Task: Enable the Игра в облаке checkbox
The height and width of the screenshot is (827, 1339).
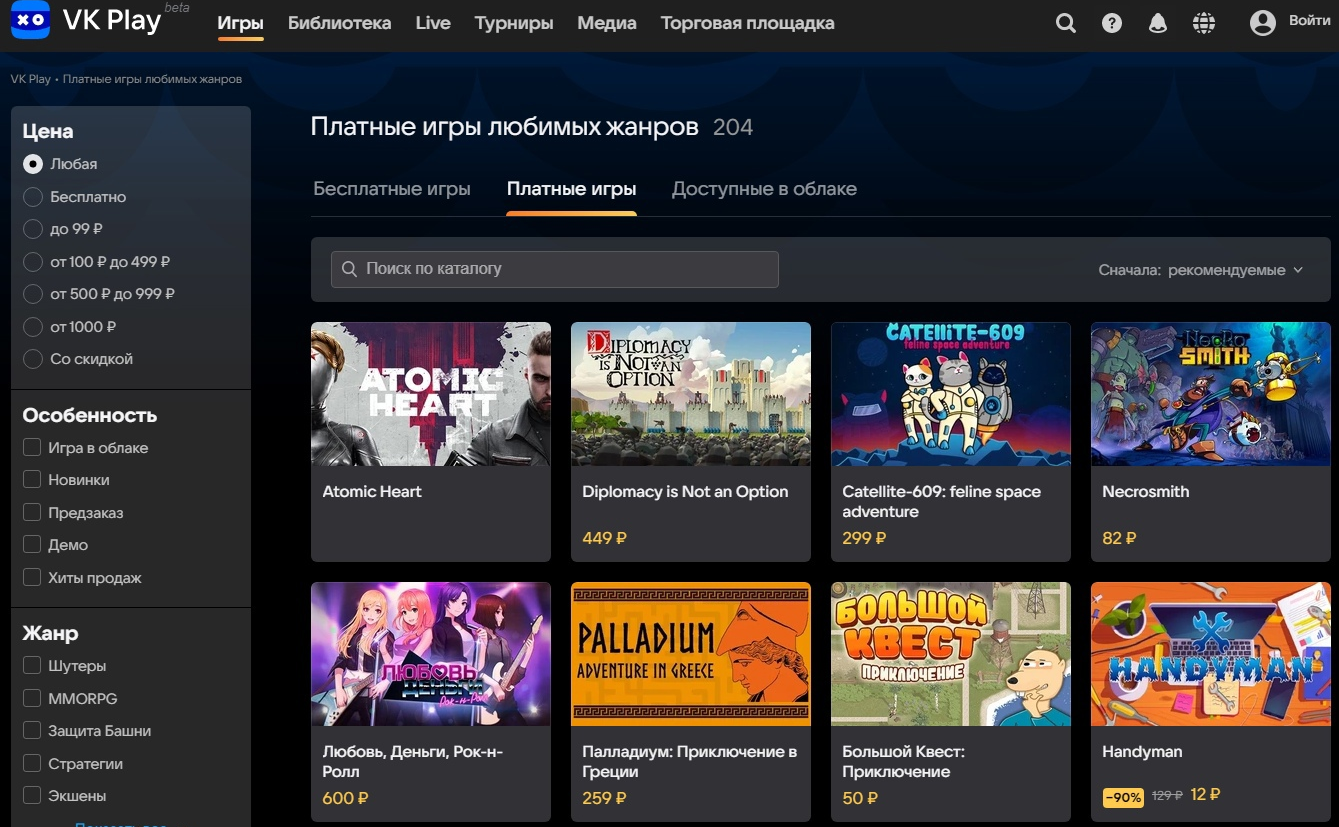Action: click(x=32, y=448)
